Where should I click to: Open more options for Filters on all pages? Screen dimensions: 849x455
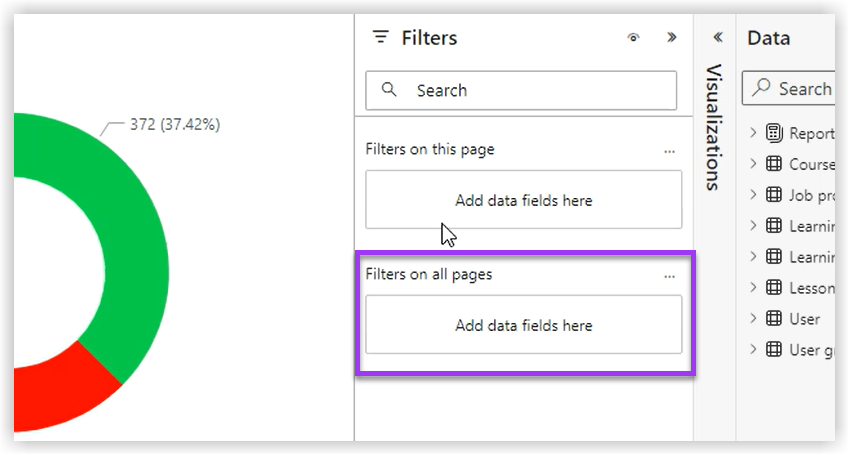coord(669,276)
